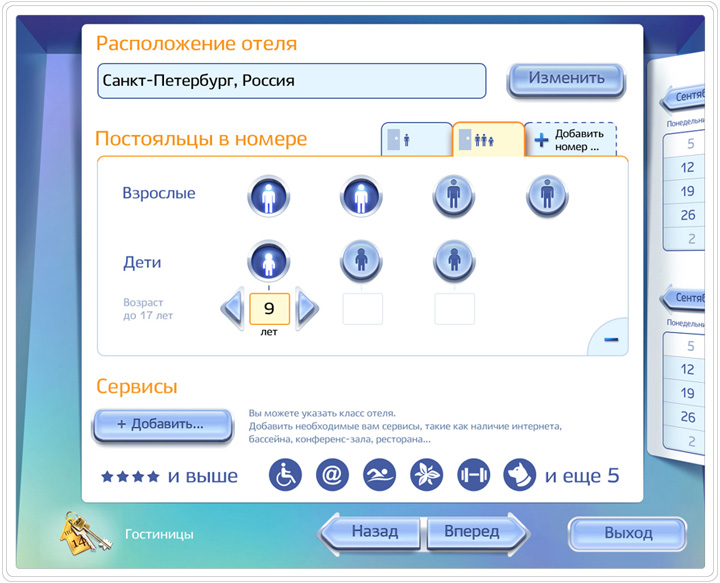Screen dimensions: 720x583
Task: Select the spa flower service icon
Action: 426,476
